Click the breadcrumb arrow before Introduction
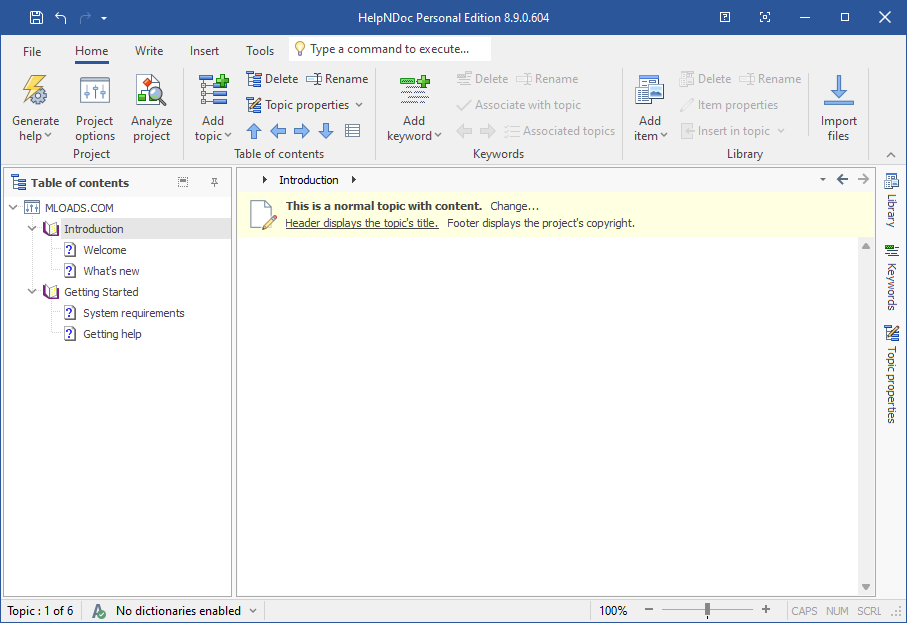The height and width of the screenshot is (623, 907). coord(264,180)
